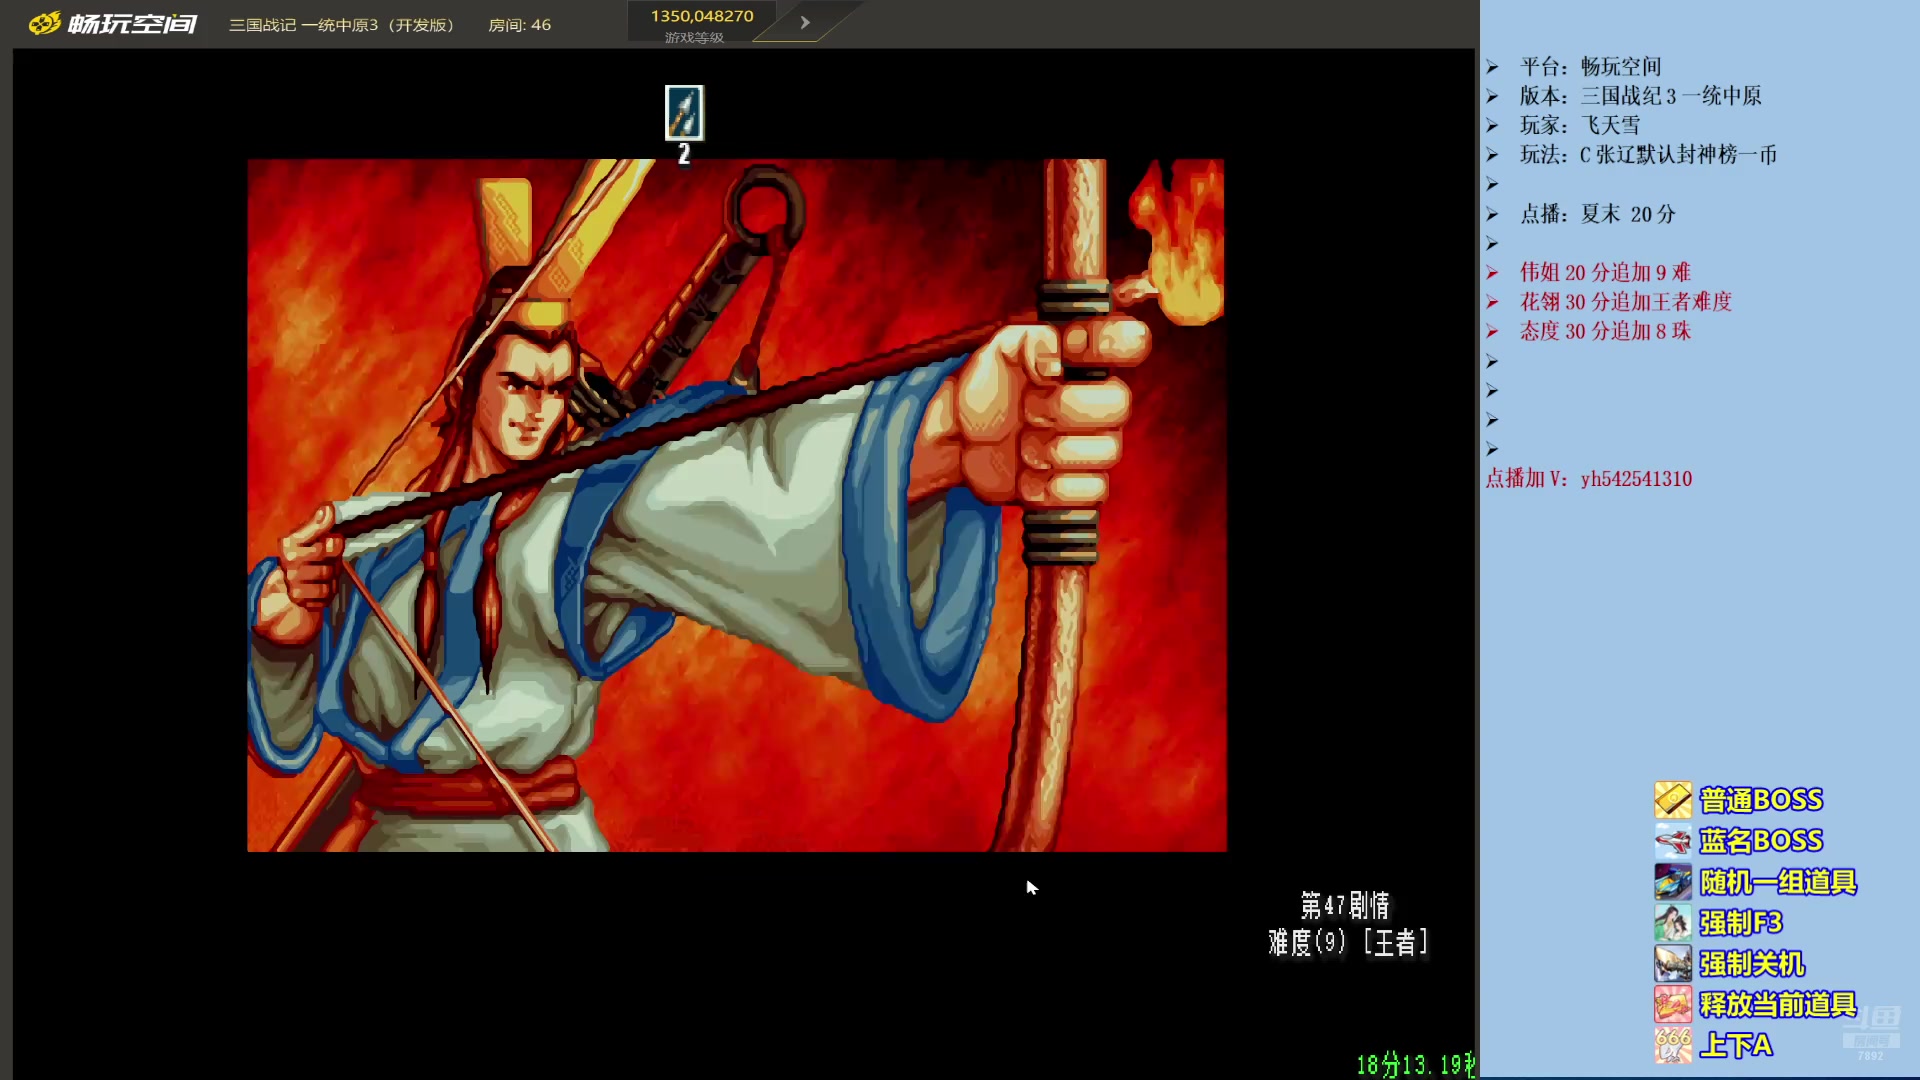Click the red line 花翎30分追加王者难度

click(1625, 301)
